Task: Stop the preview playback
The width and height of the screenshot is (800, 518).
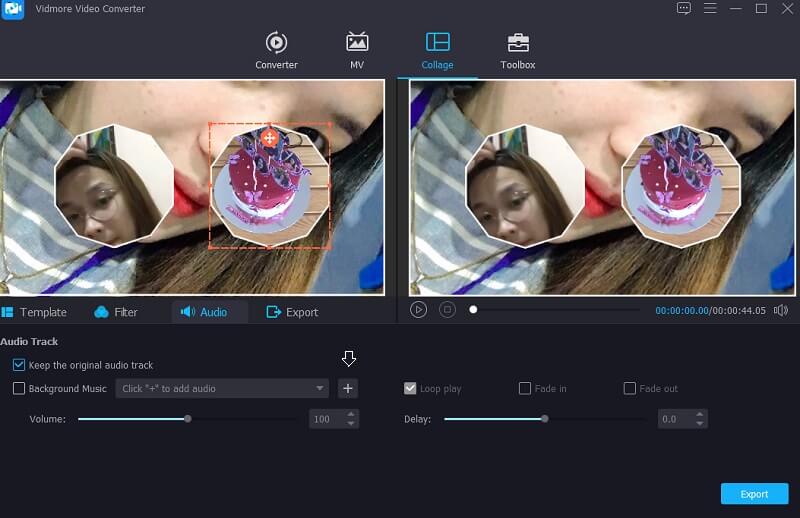Action: coord(447,310)
